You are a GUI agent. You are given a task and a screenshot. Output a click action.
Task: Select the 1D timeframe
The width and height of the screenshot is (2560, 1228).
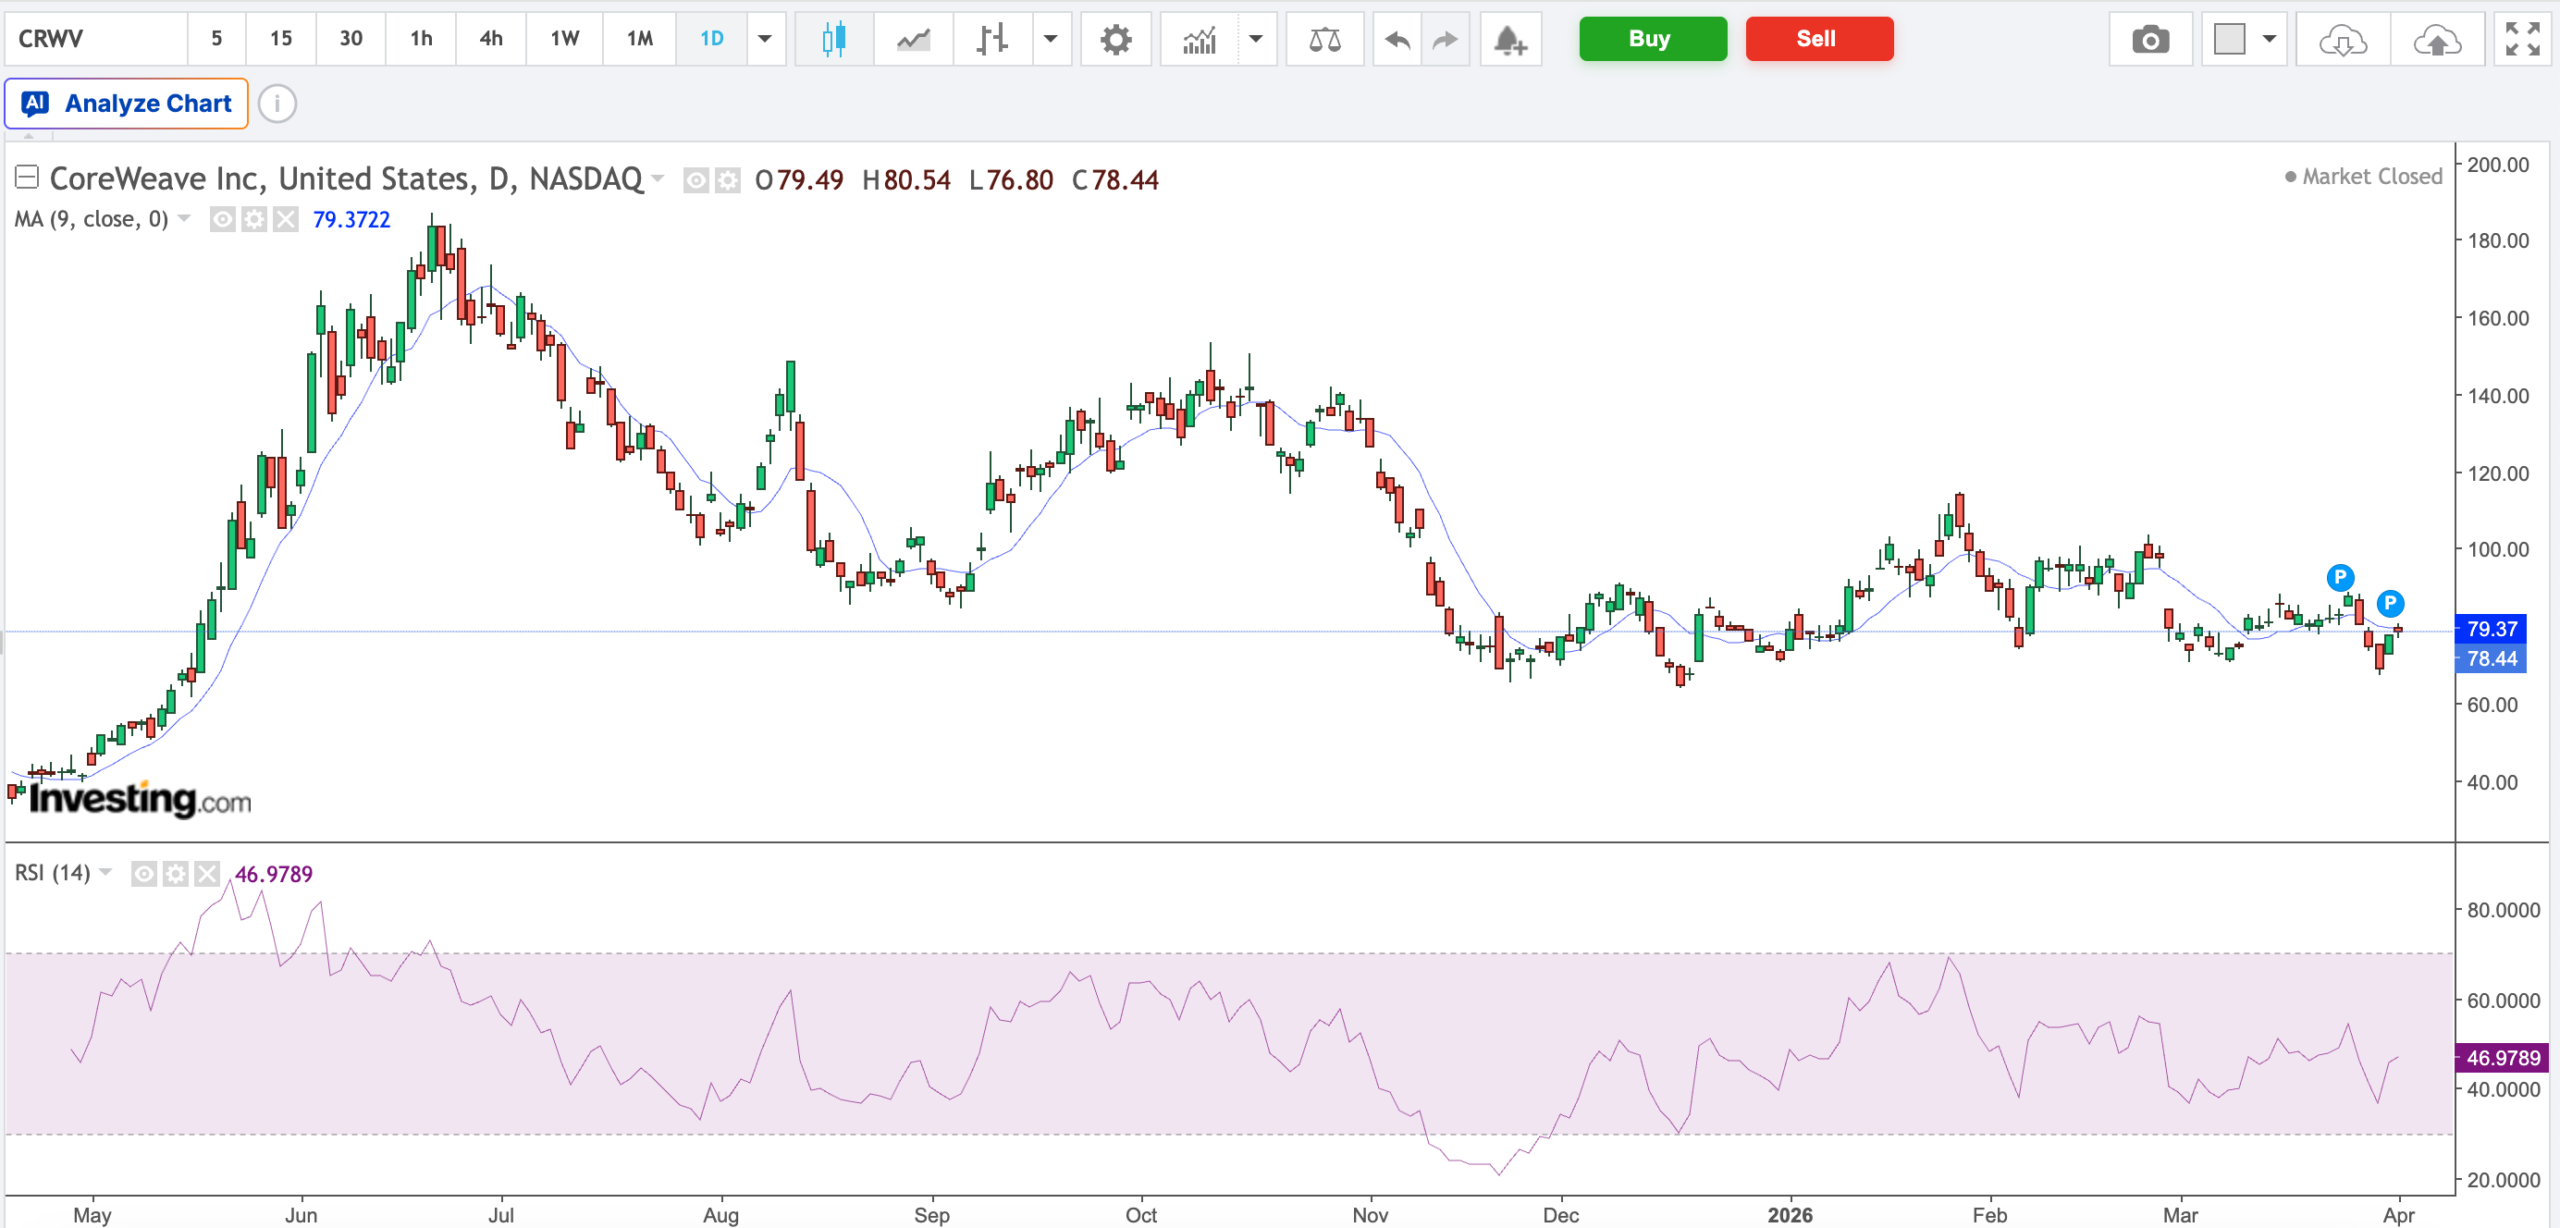click(712, 39)
